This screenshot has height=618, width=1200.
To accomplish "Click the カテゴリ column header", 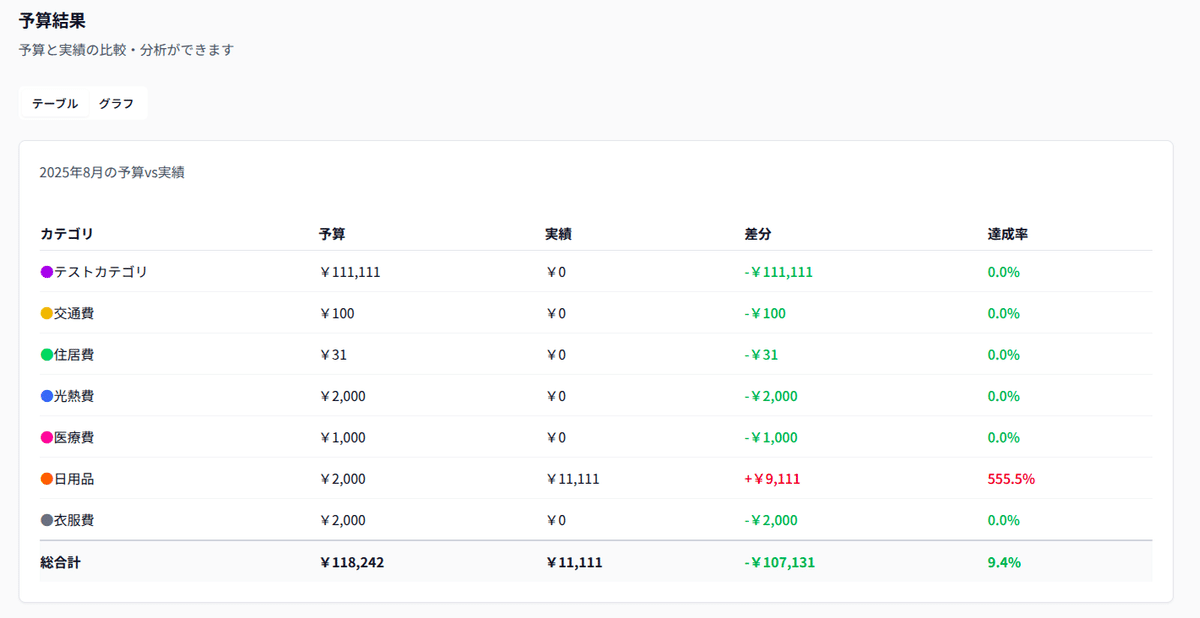I will click(67, 234).
